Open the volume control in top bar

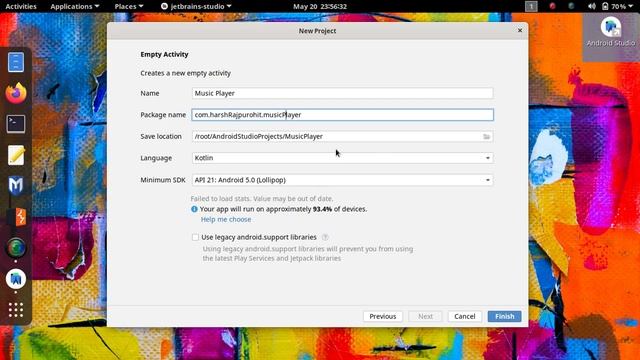pyautogui.click(x=592, y=6)
